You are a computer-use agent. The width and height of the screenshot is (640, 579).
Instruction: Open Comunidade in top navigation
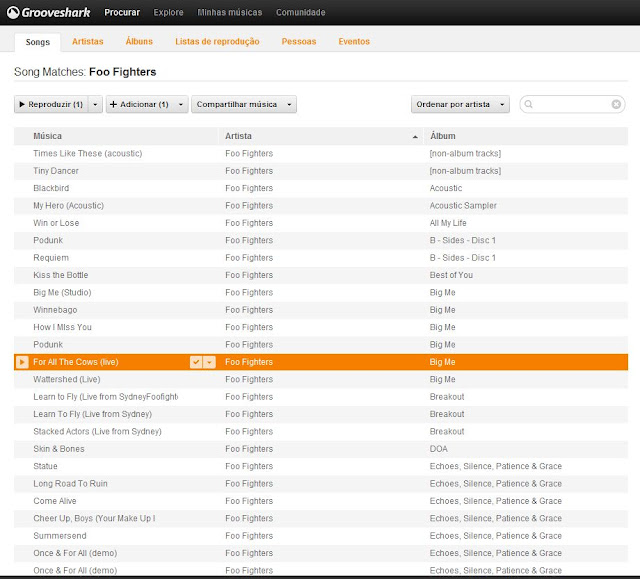click(x=300, y=12)
